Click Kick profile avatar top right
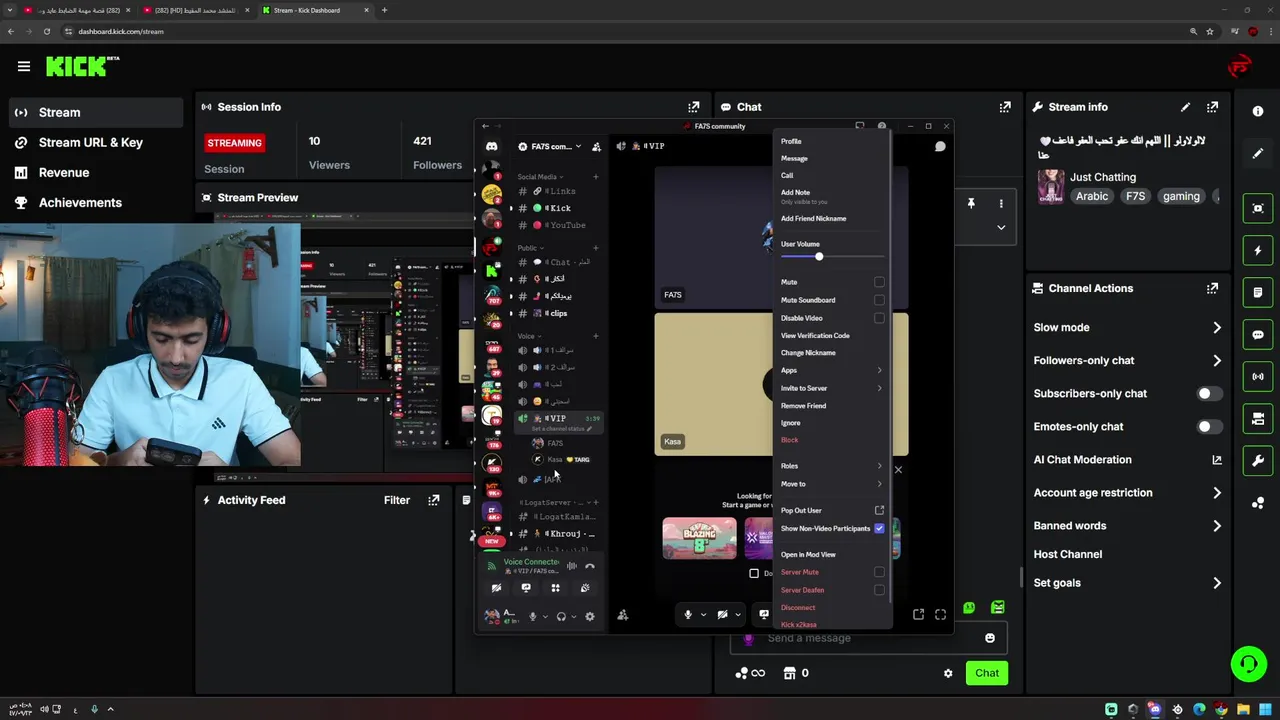Image resolution: width=1280 pixels, height=720 pixels. tap(1240, 66)
